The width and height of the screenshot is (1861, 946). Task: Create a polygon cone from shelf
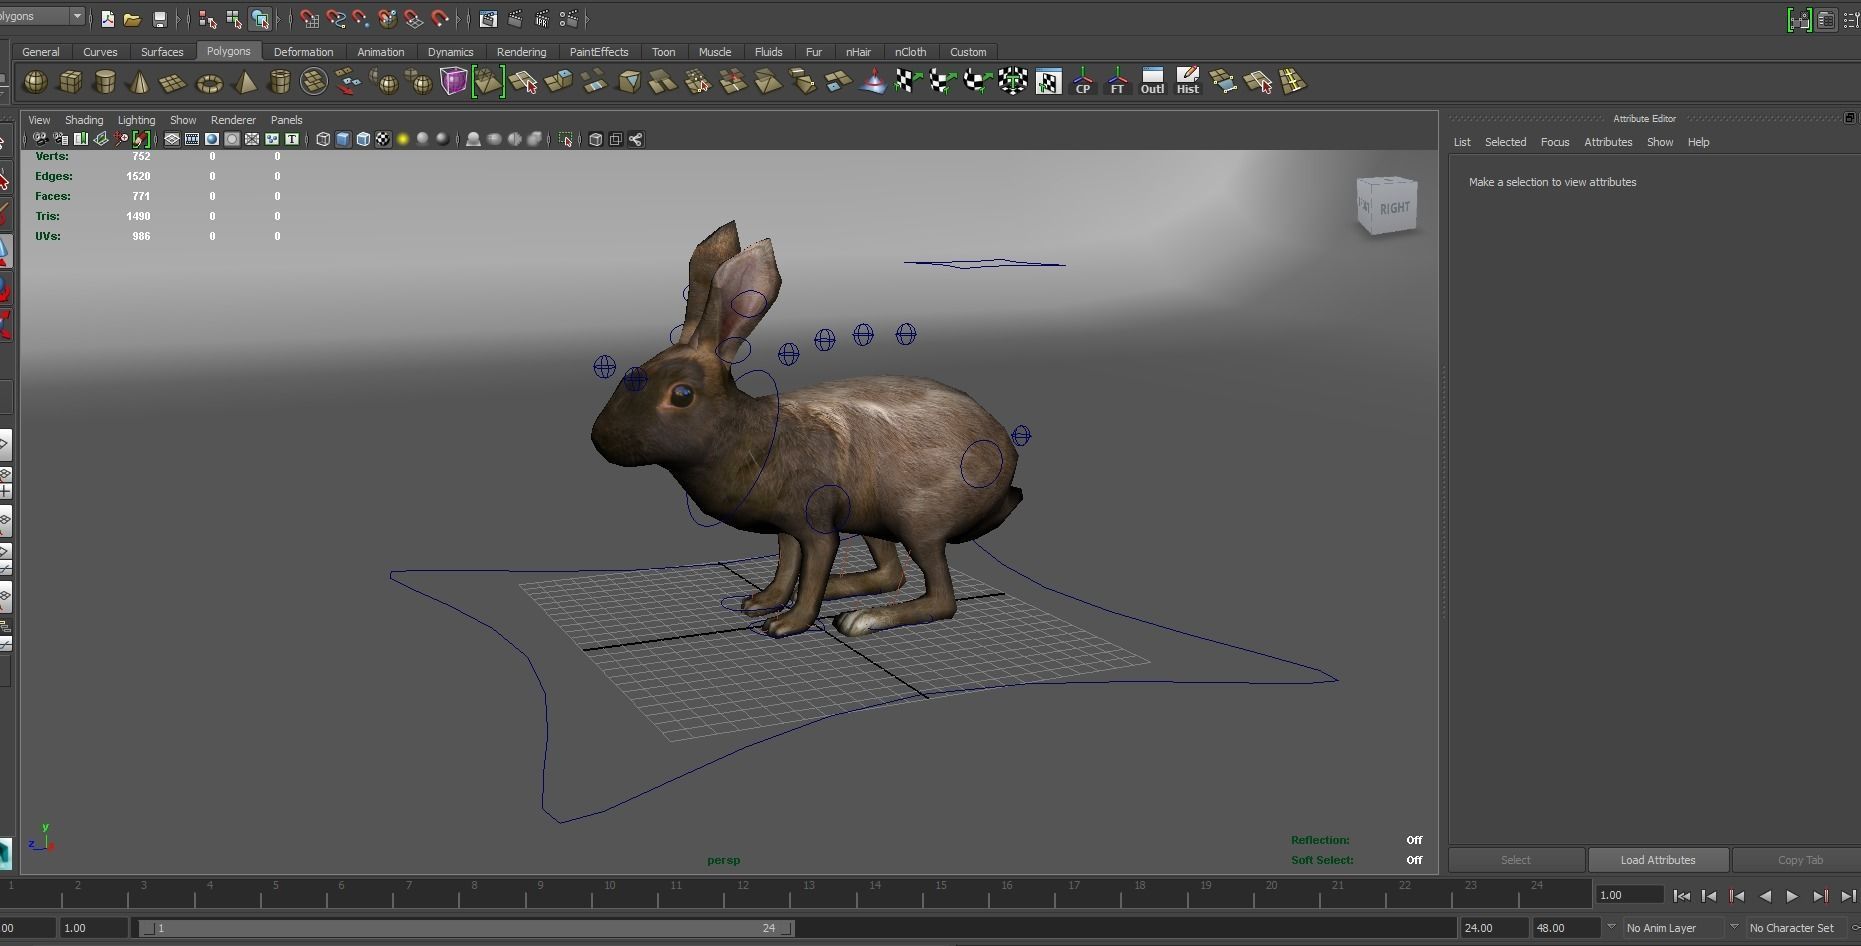139,82
